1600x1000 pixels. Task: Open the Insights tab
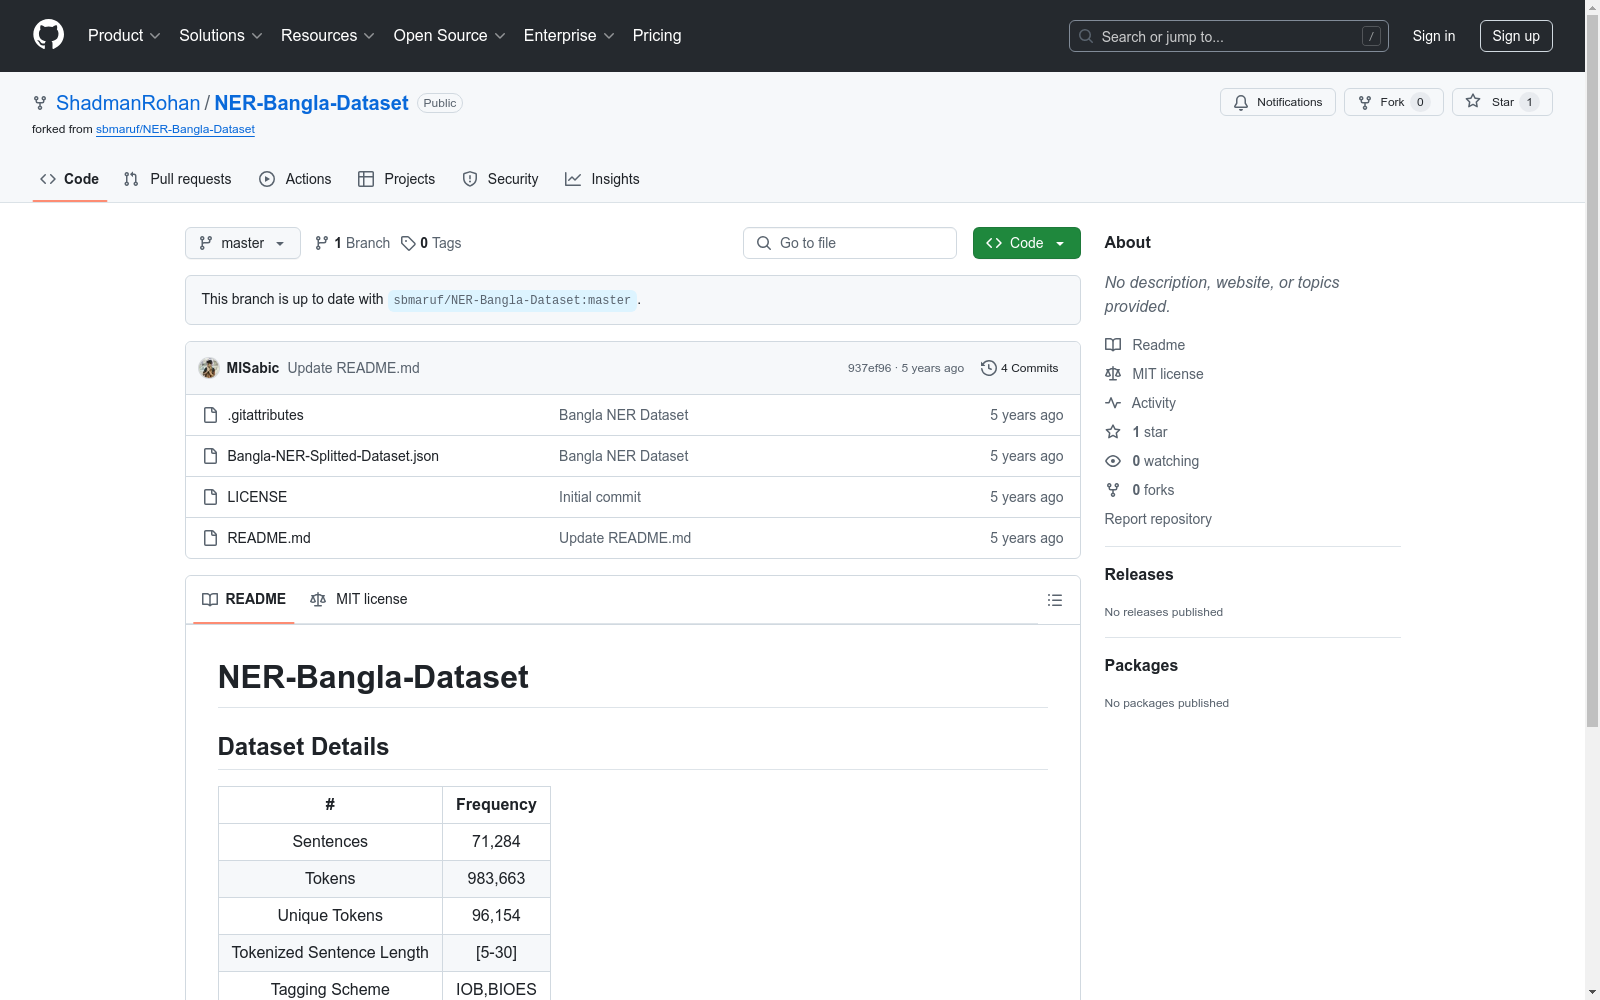[602, 179]
